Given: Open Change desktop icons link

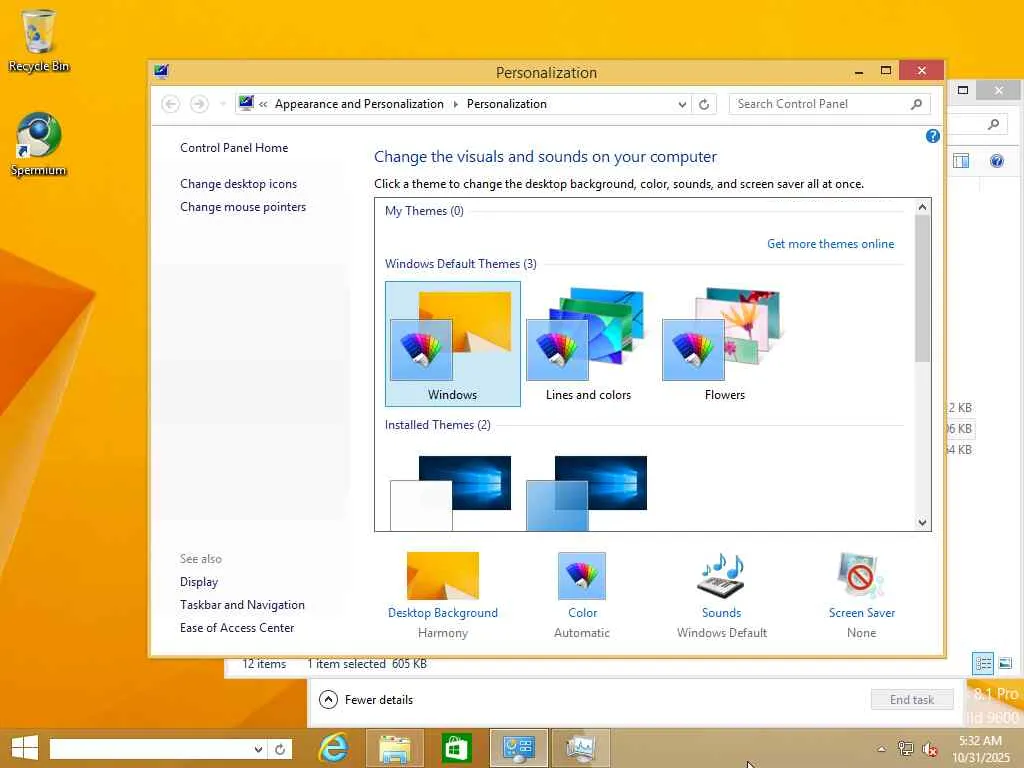Looking at the screenshot, I should click(238, 184).
